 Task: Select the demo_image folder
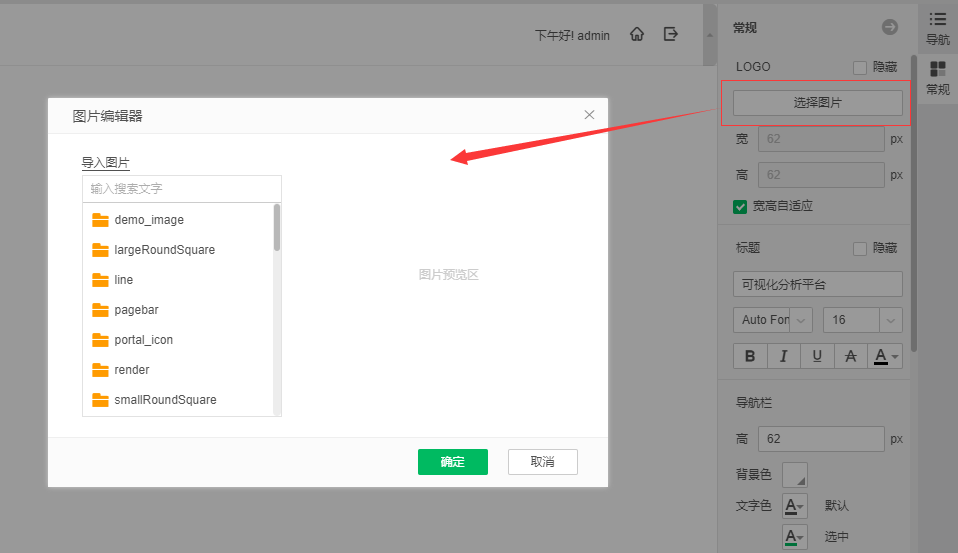pyautogui.click(x=178, y=220)
